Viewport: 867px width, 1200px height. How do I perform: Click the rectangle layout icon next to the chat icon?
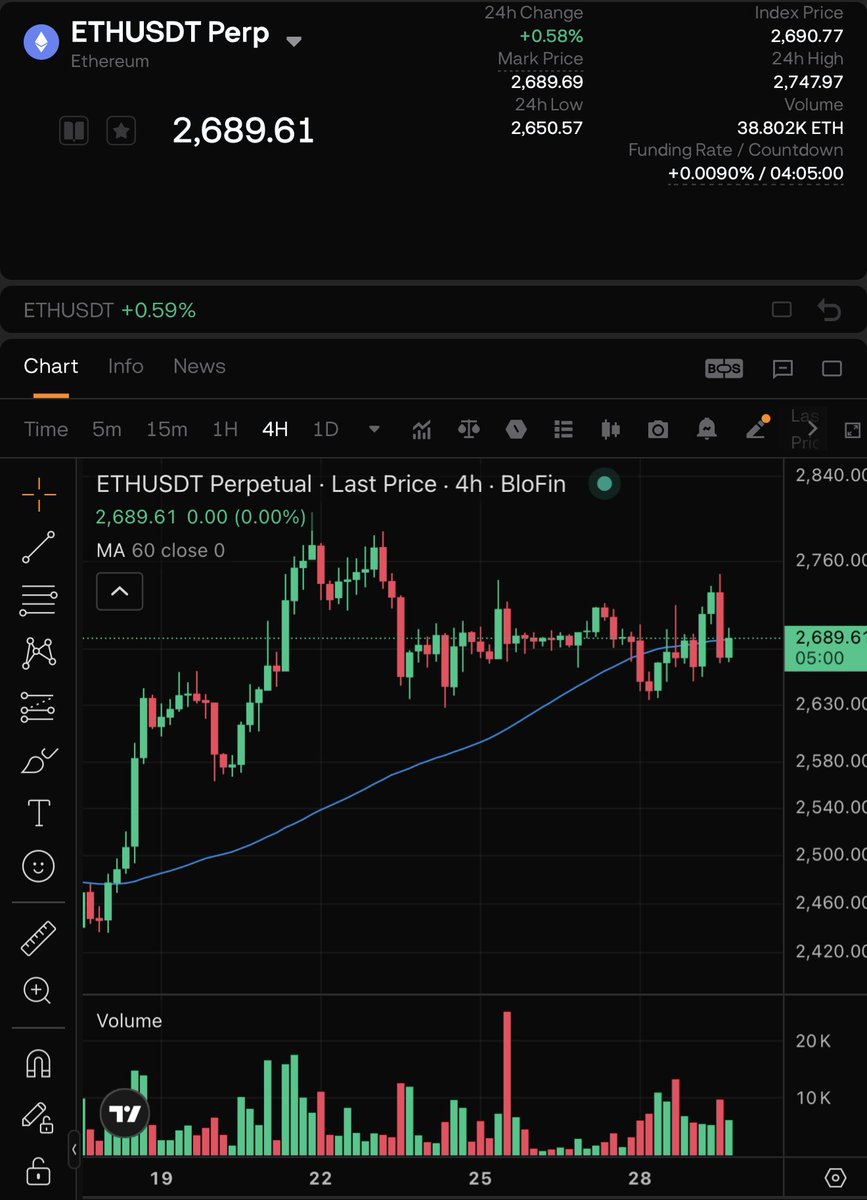coord(832,368)
